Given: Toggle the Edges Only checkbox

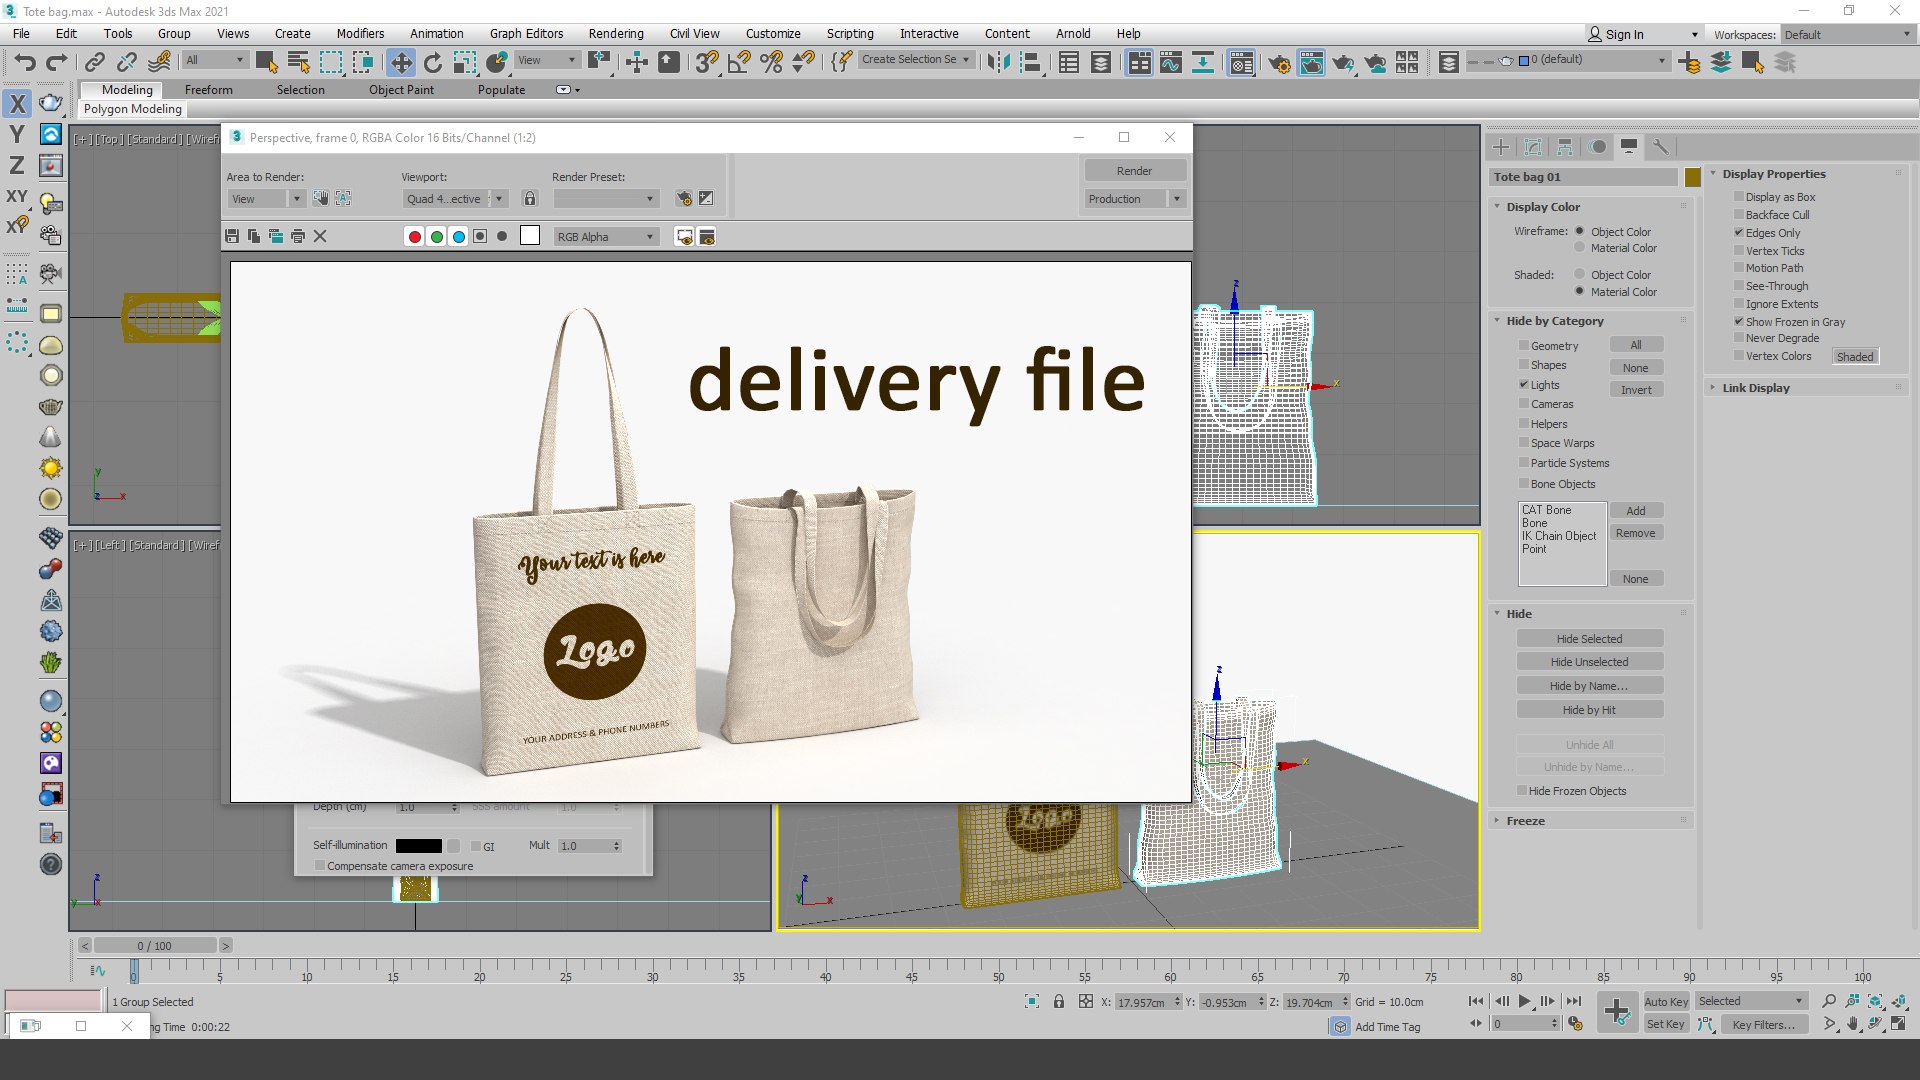Looking at the screenshot, I should (x=1739, y=233).
